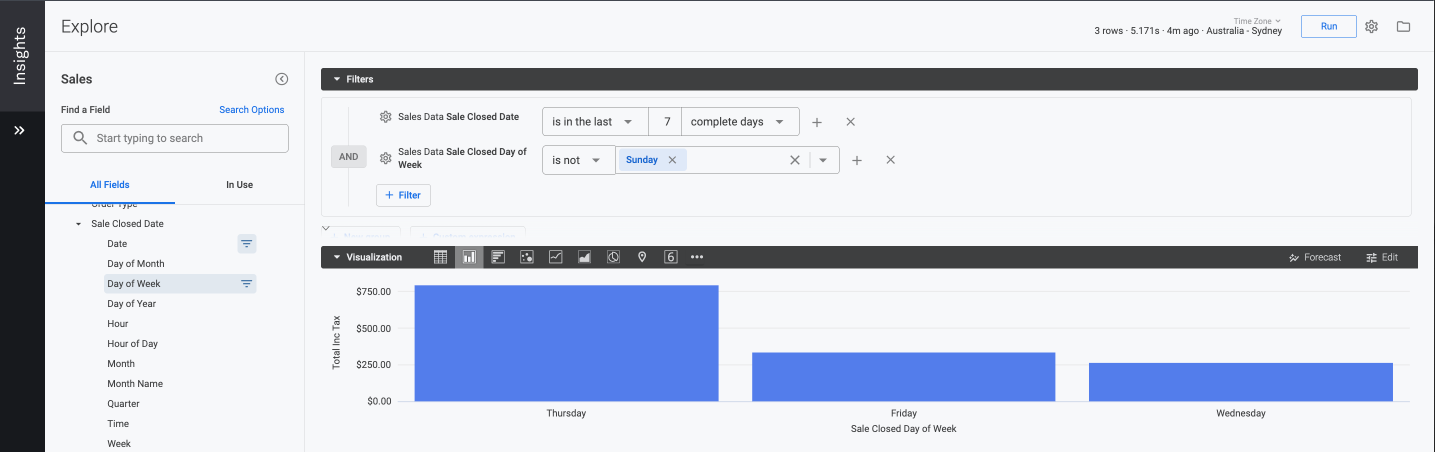Select the Day of Week field
This screenshot has height=452, width=1435.
pyautogui.click(x=134, y=284)
